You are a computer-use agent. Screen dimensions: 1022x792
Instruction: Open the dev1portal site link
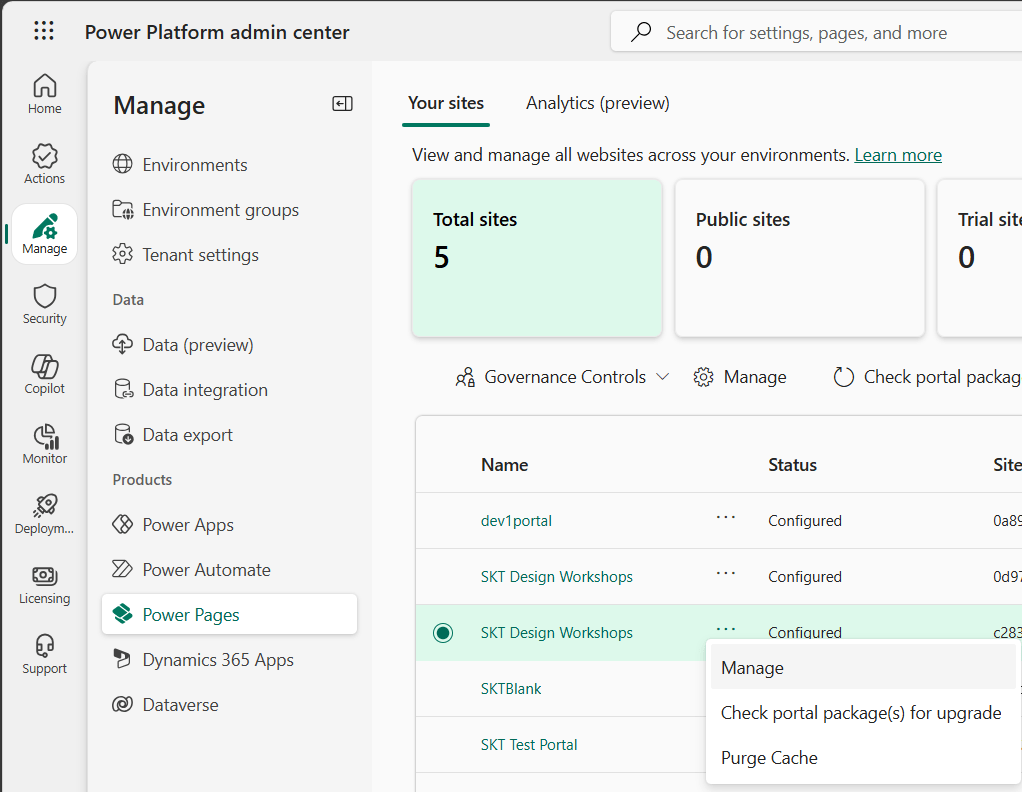[x=516, y=521]
